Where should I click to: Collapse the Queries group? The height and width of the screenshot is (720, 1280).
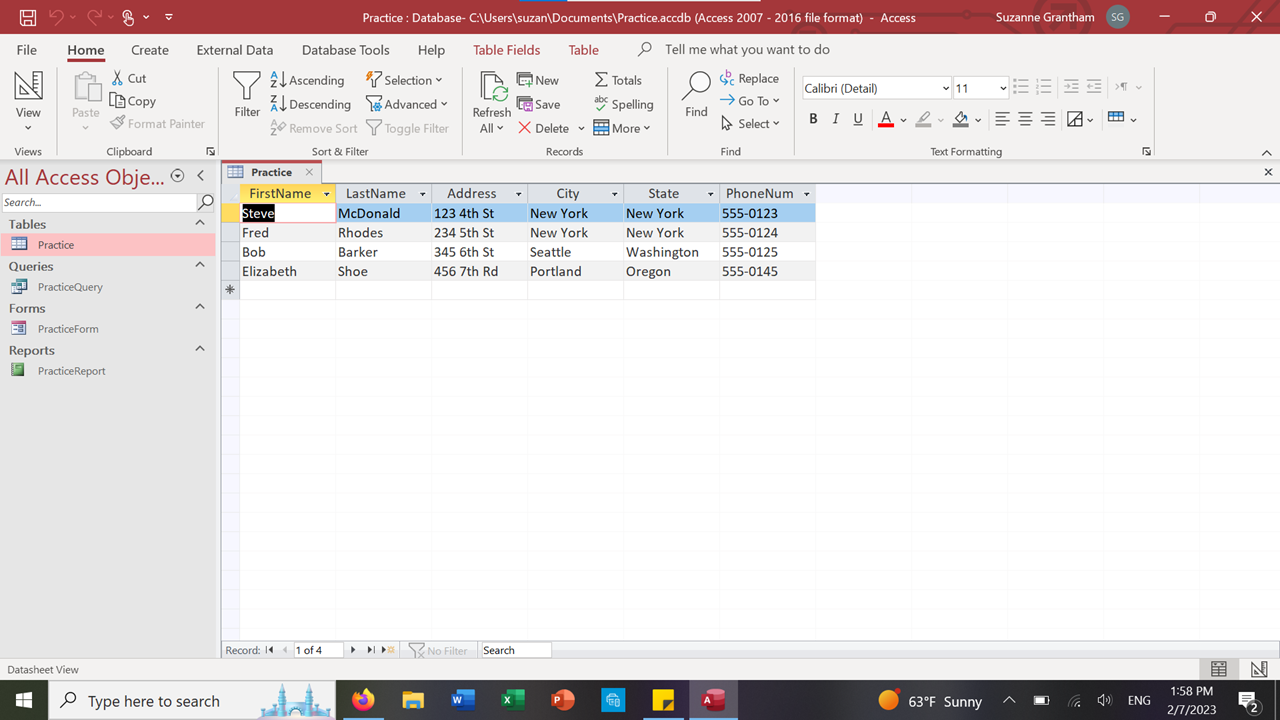(200, 265)
